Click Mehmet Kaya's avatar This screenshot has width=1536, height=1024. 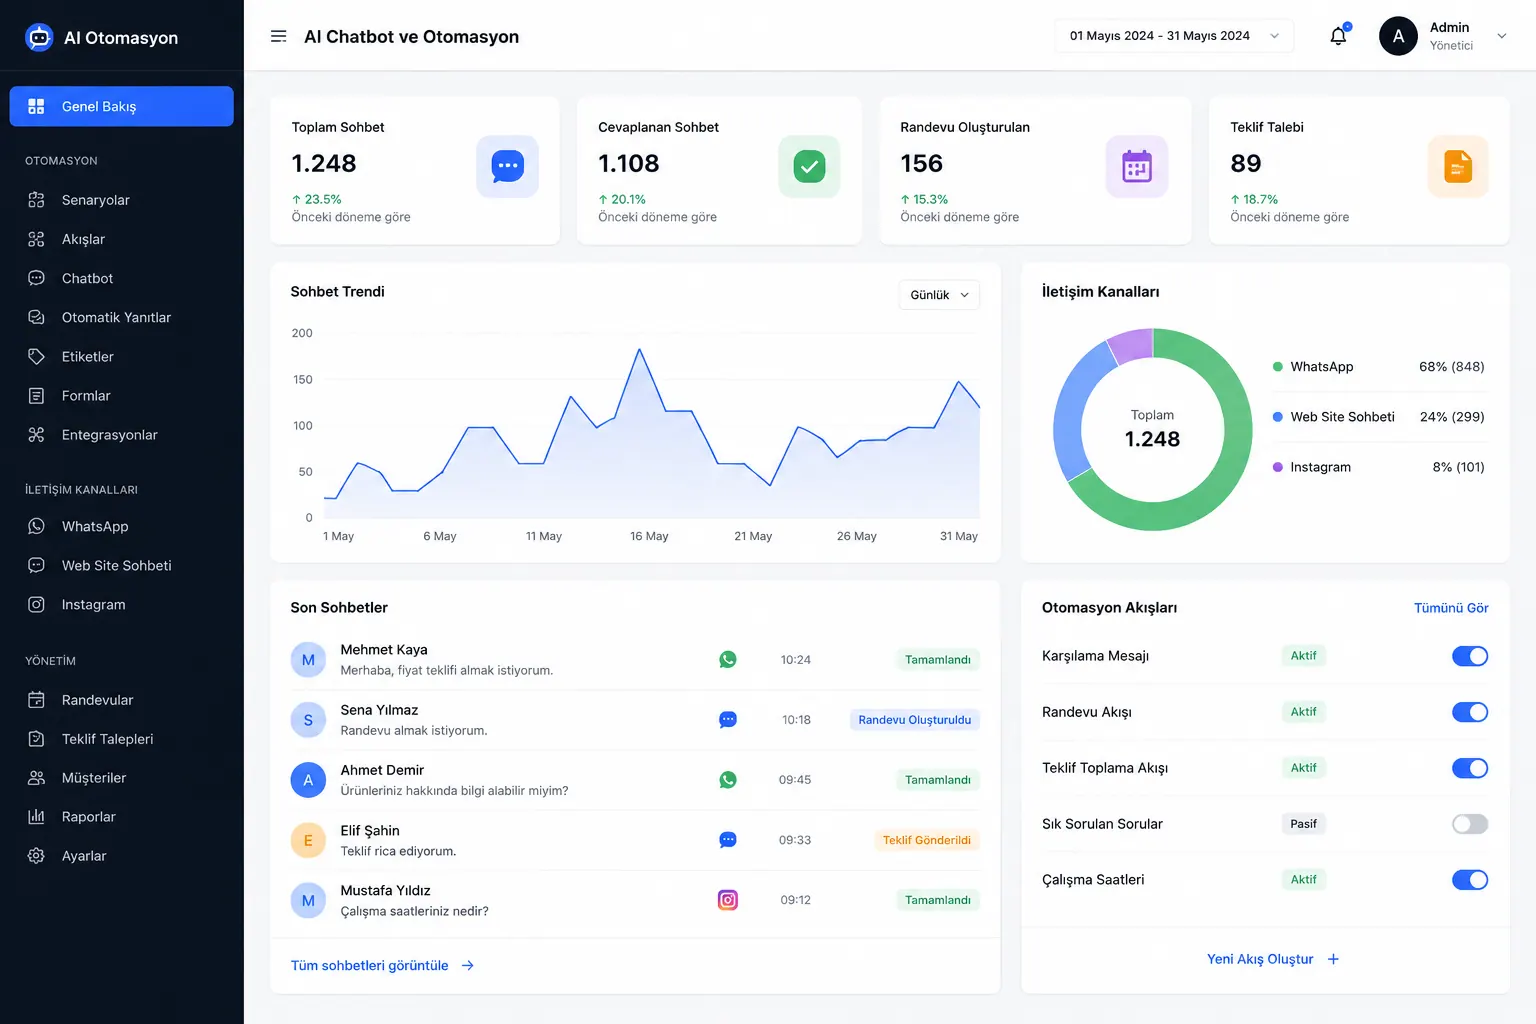[308, 660]
